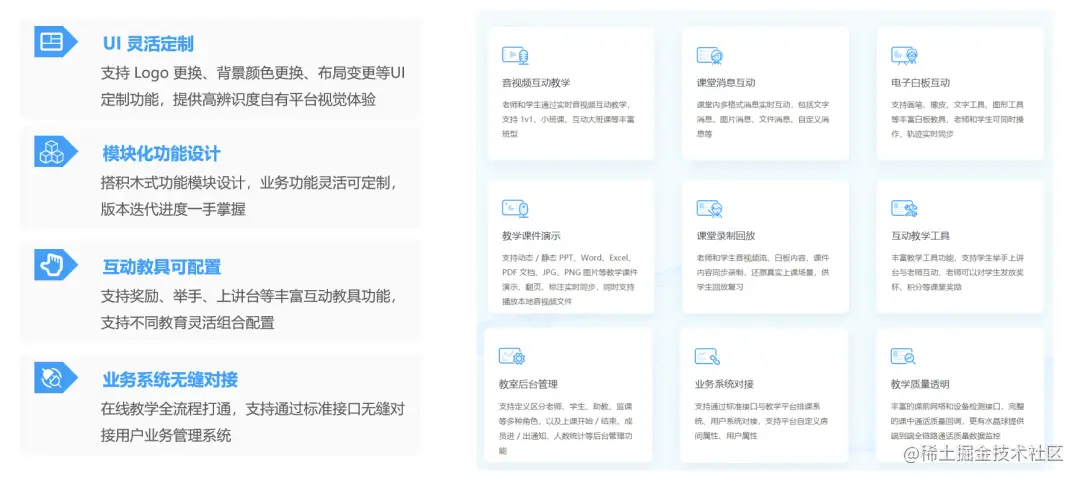Click the 业务系统对接 card icon
Viewport: 1080px width, 480px height.
pos(708,357)
